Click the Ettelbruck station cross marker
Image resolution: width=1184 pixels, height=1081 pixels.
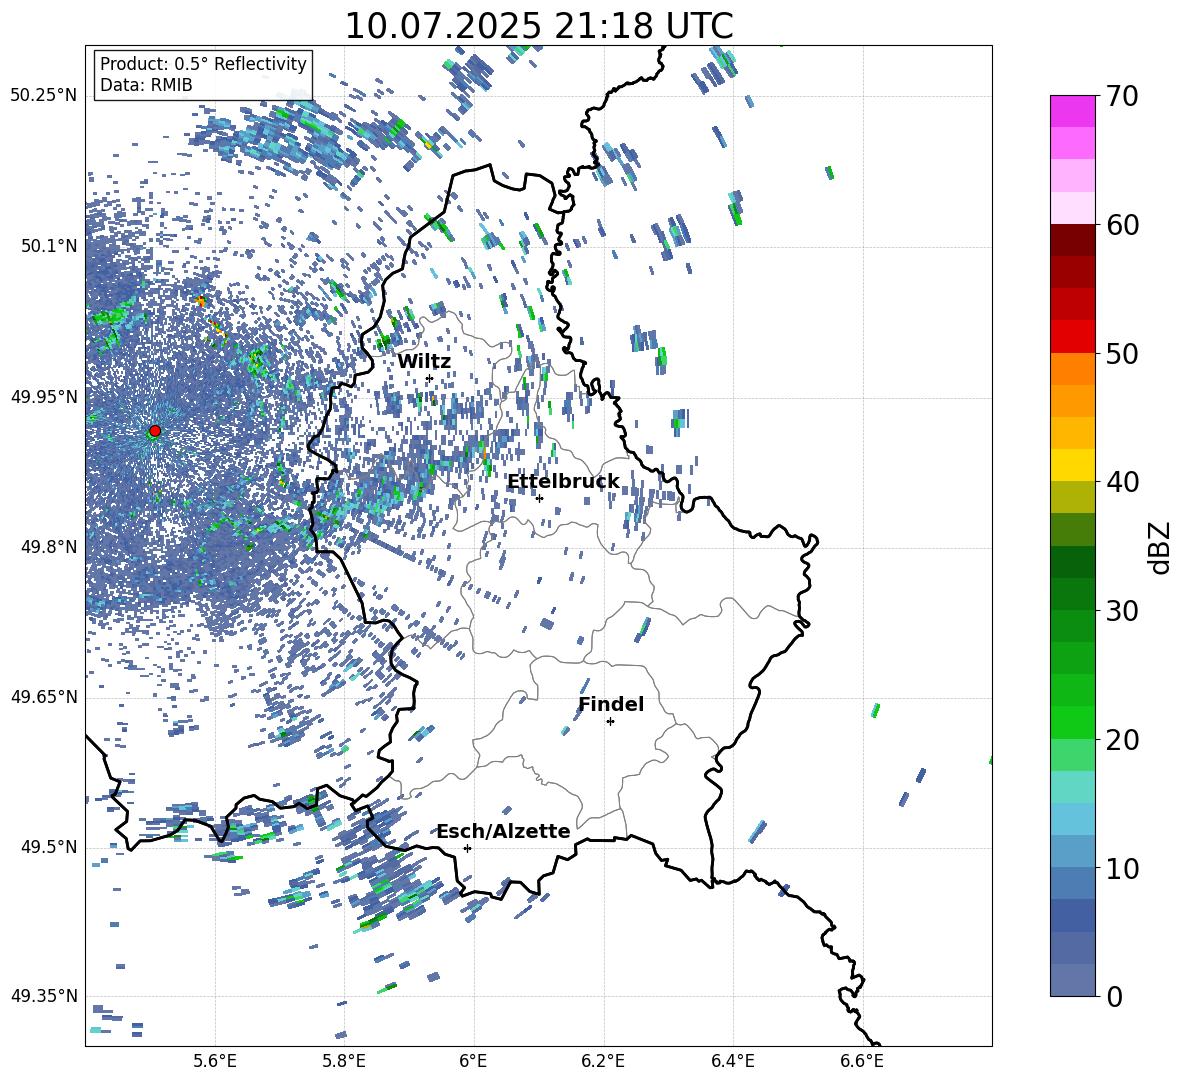coord(539,498)
